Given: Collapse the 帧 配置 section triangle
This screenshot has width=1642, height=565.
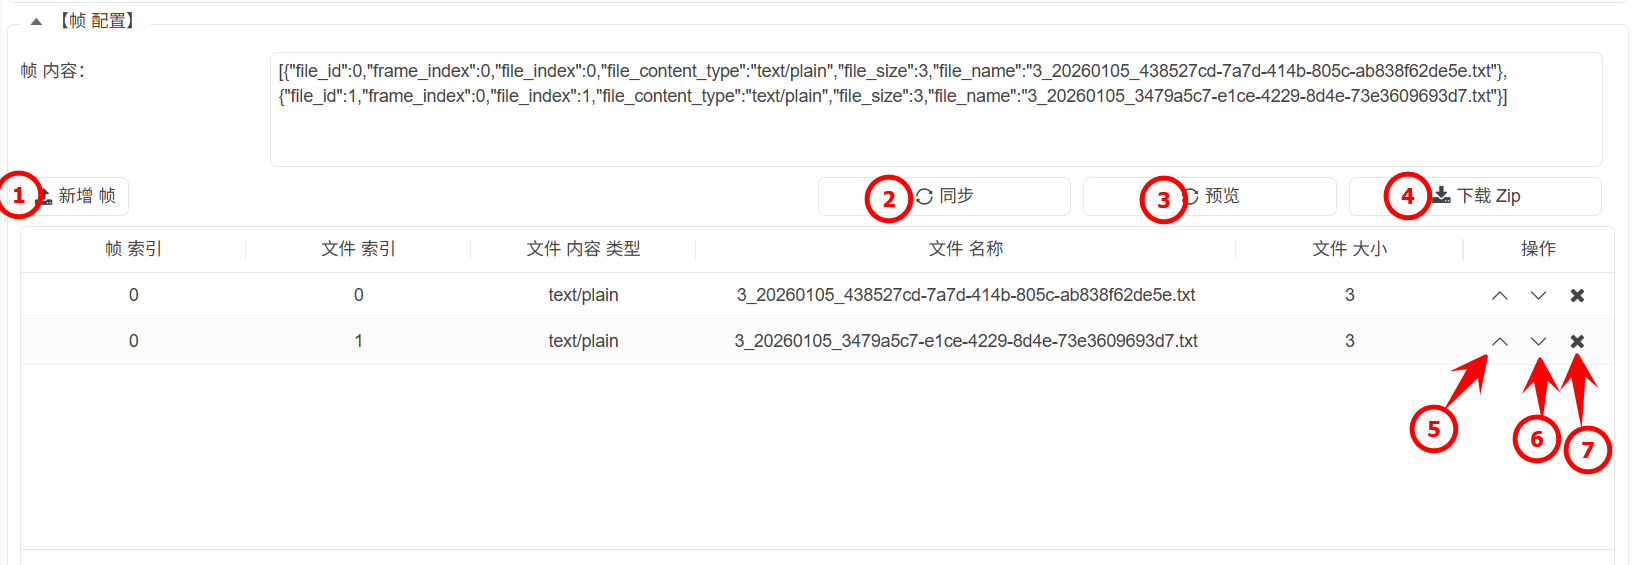Looking at the screenshot, I should (36, 21).
